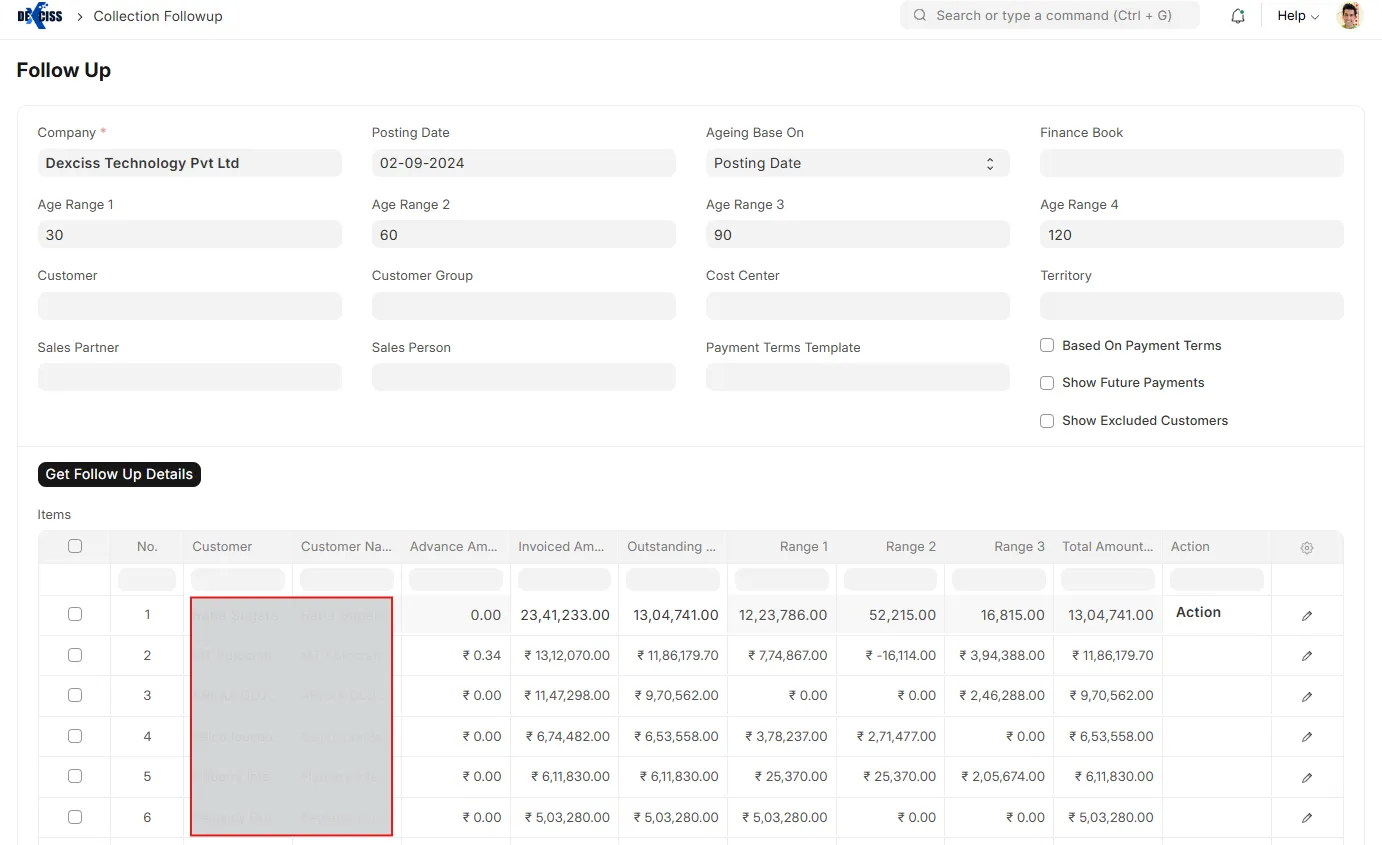Click the Customer column header

pyautogui.click(x=238, y=547)
